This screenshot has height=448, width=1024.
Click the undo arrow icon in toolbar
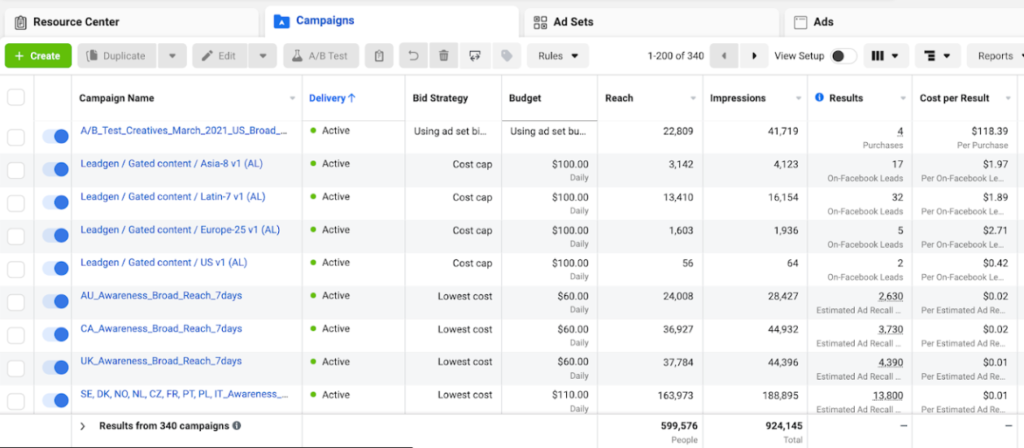point(413,56)
